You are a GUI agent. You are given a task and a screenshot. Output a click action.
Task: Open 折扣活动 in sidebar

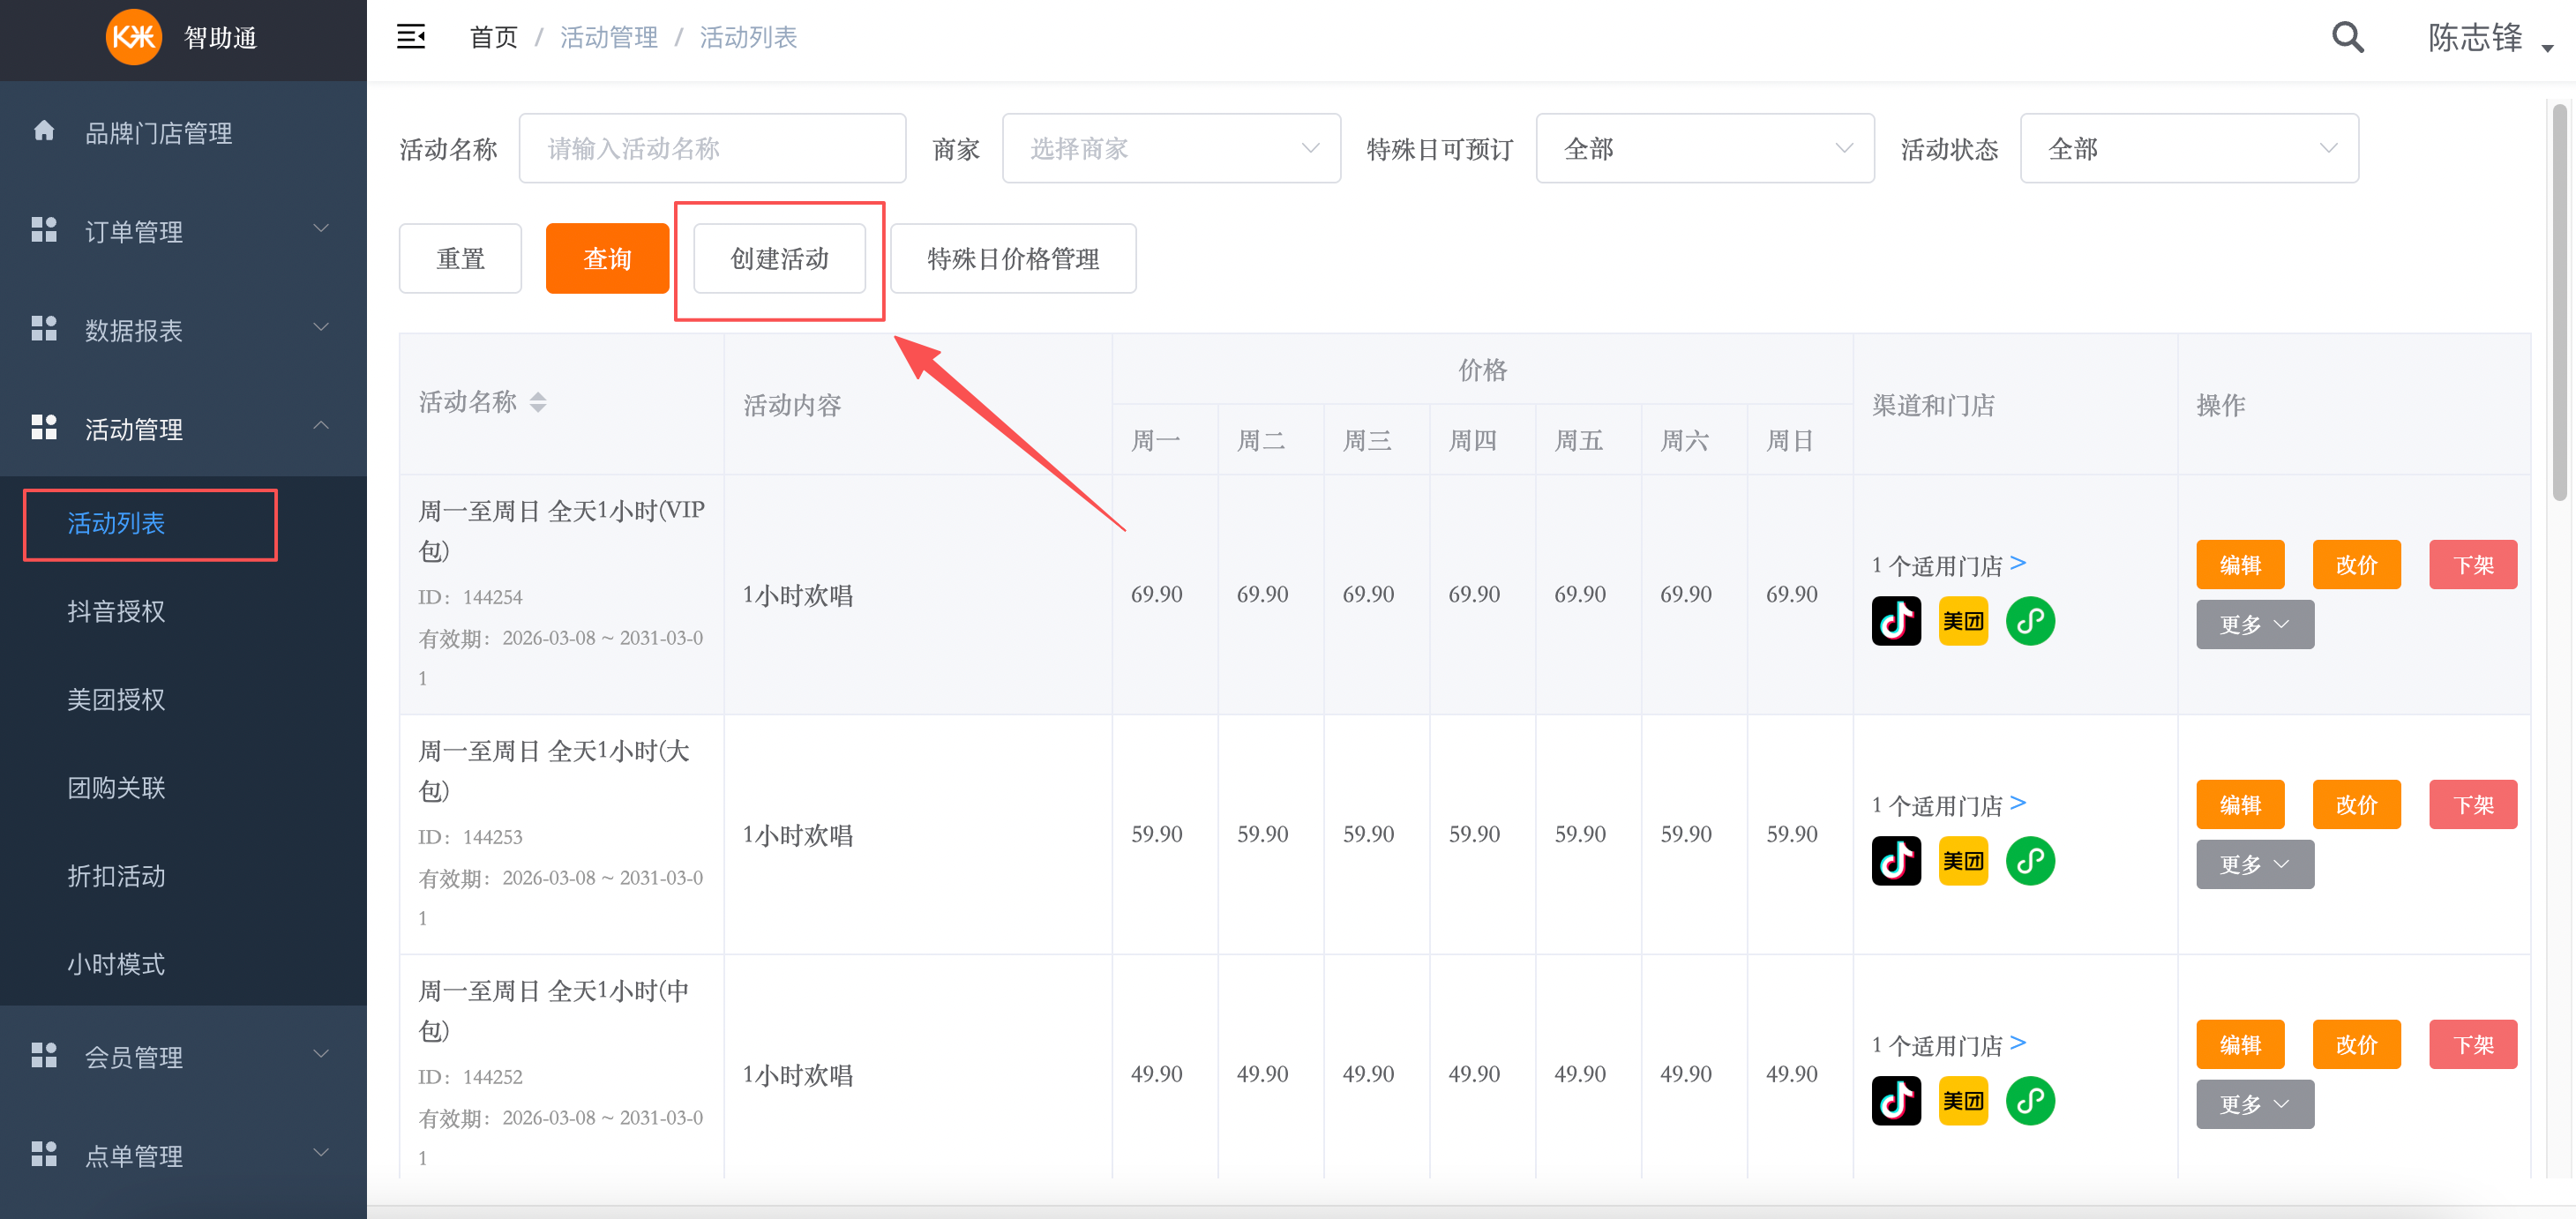click(x=116, y=875)
